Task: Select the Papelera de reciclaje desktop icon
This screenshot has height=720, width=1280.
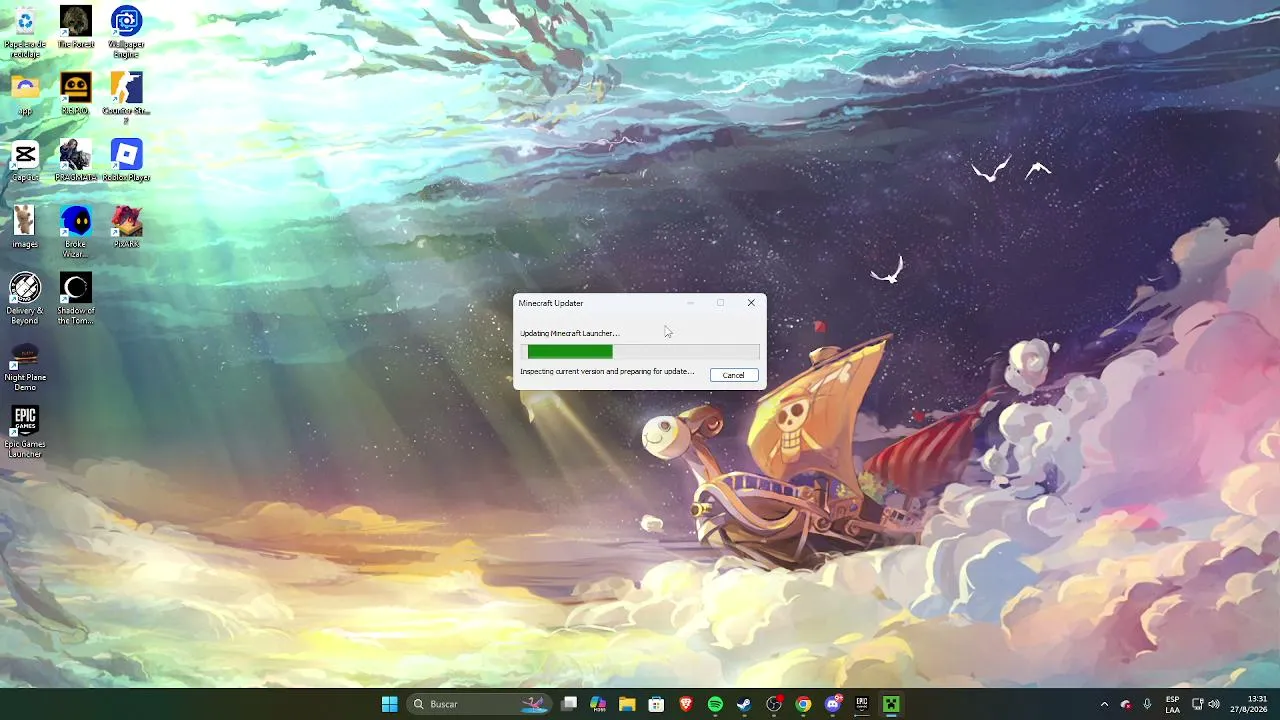Action: (x=25, y=32)
